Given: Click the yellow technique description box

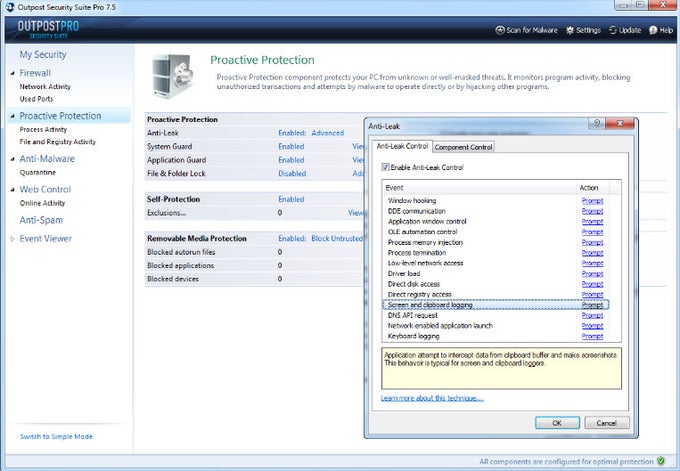Looking at the screenshot, I should pyautogui.click(x=501, y=368).
